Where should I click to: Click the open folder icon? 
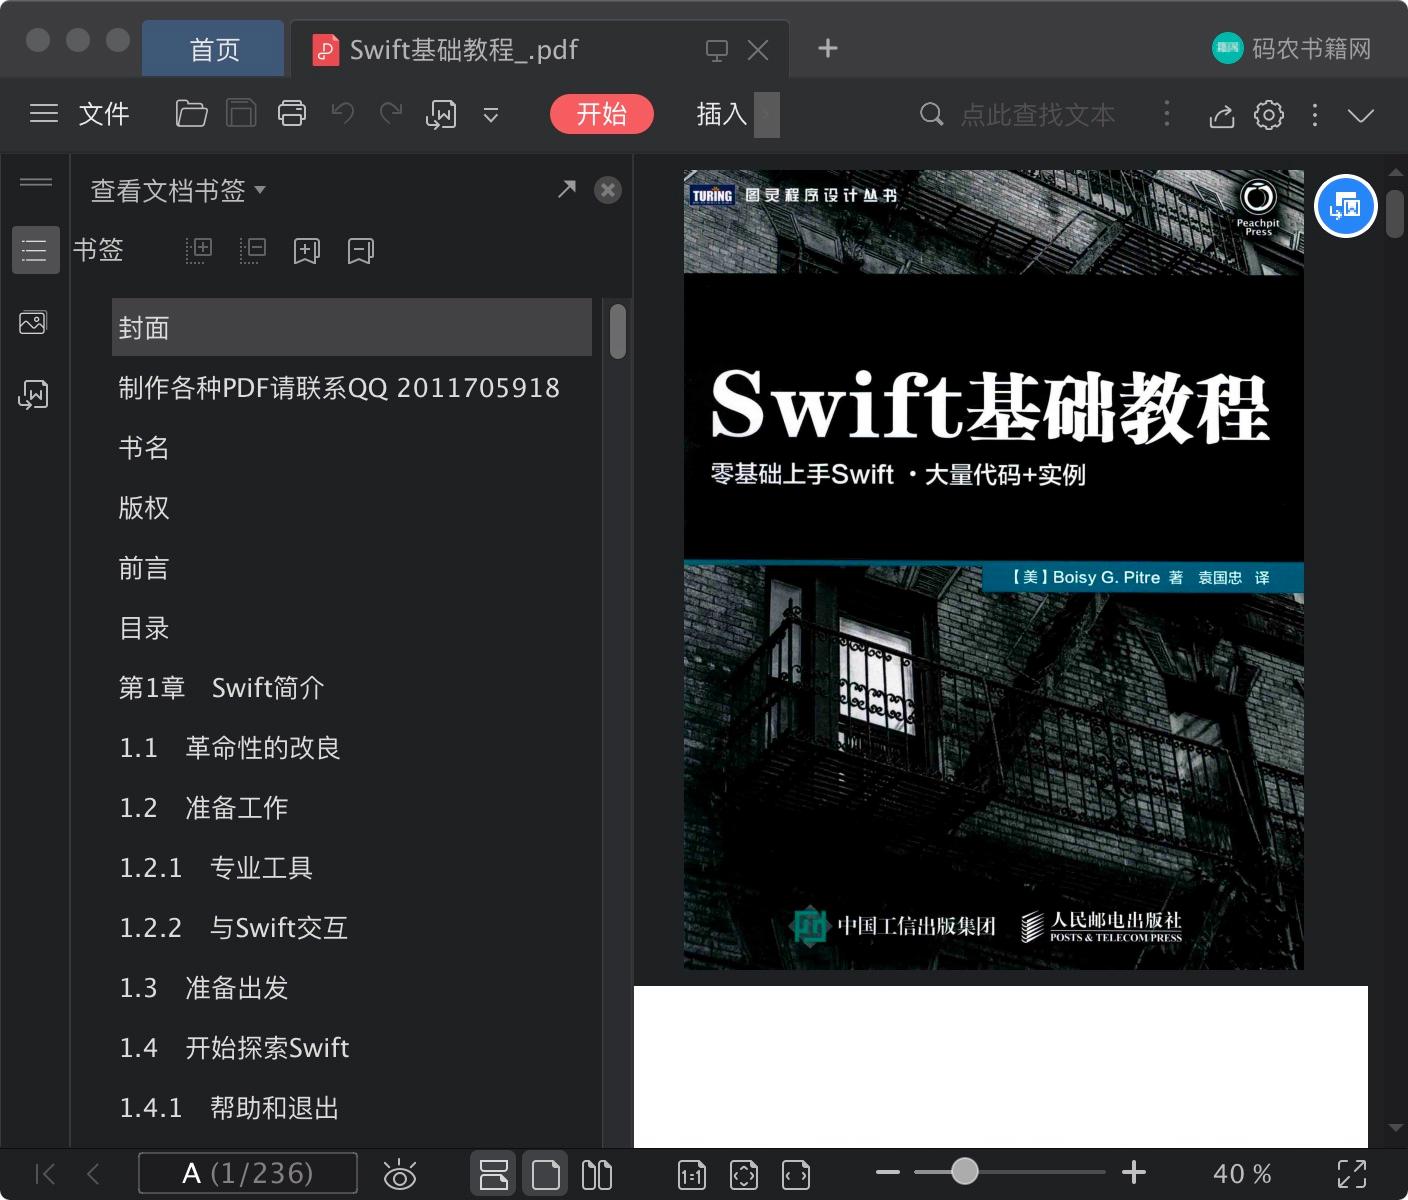coord(191,114)
